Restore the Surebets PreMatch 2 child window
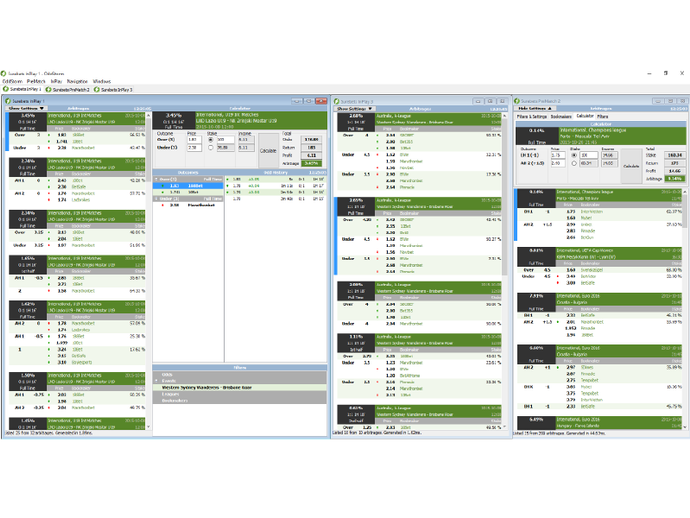 [x=671, y=101]
